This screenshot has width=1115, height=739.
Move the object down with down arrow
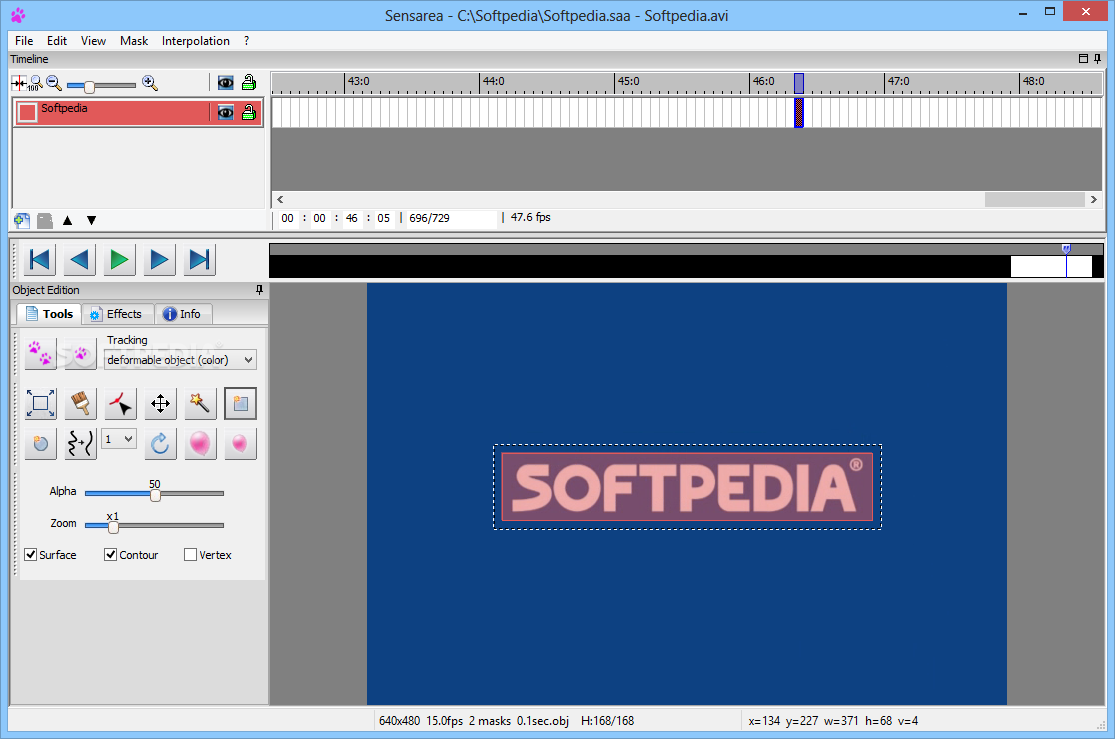tap(92, 220)
